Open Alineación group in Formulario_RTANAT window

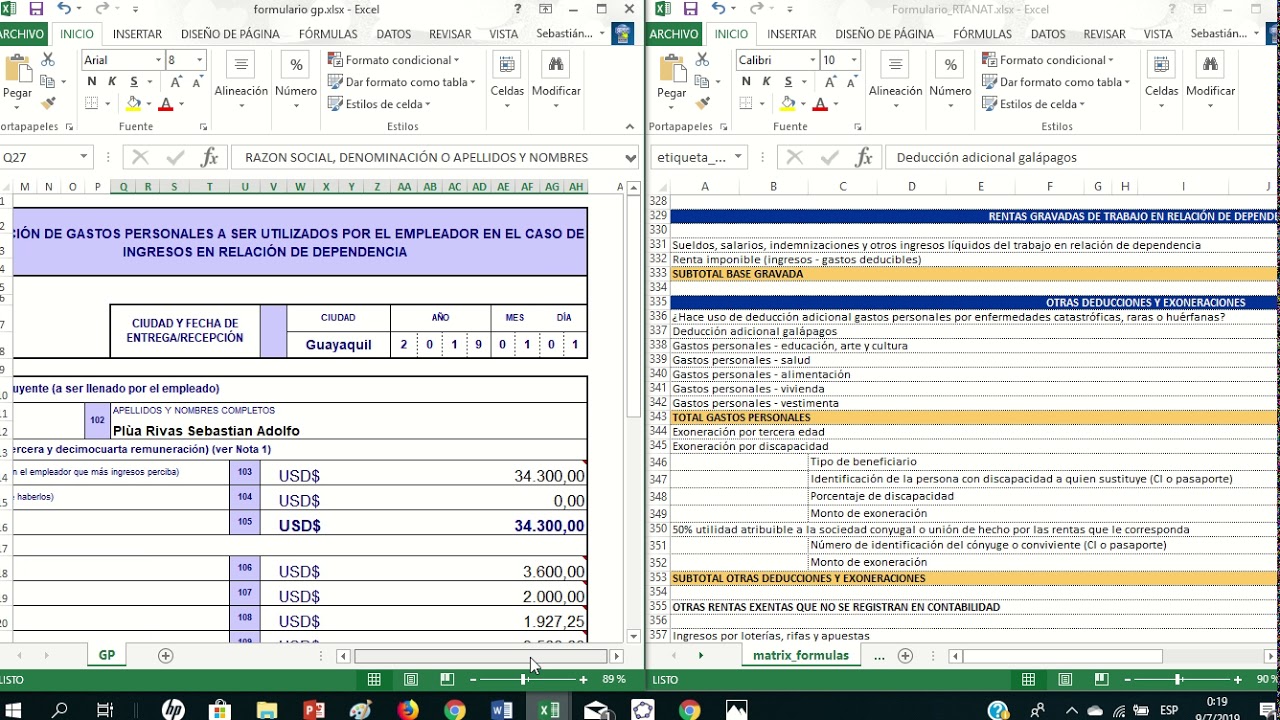(896, 76)
